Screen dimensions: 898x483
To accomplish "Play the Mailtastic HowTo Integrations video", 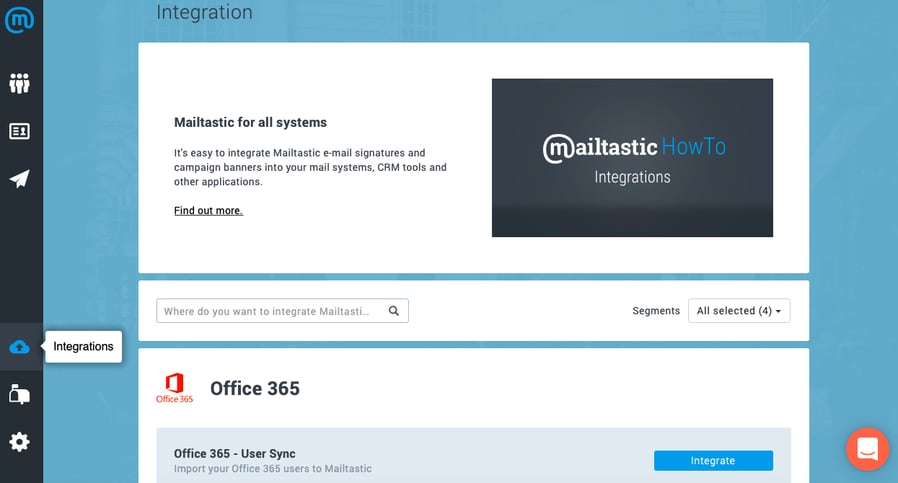I will (x=632, y=158).
